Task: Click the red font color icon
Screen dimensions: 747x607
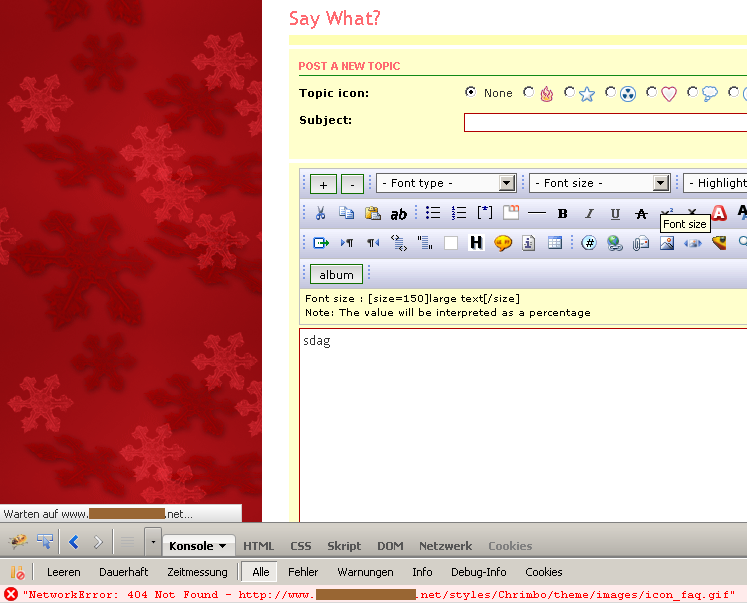Action: click(719, 213)
